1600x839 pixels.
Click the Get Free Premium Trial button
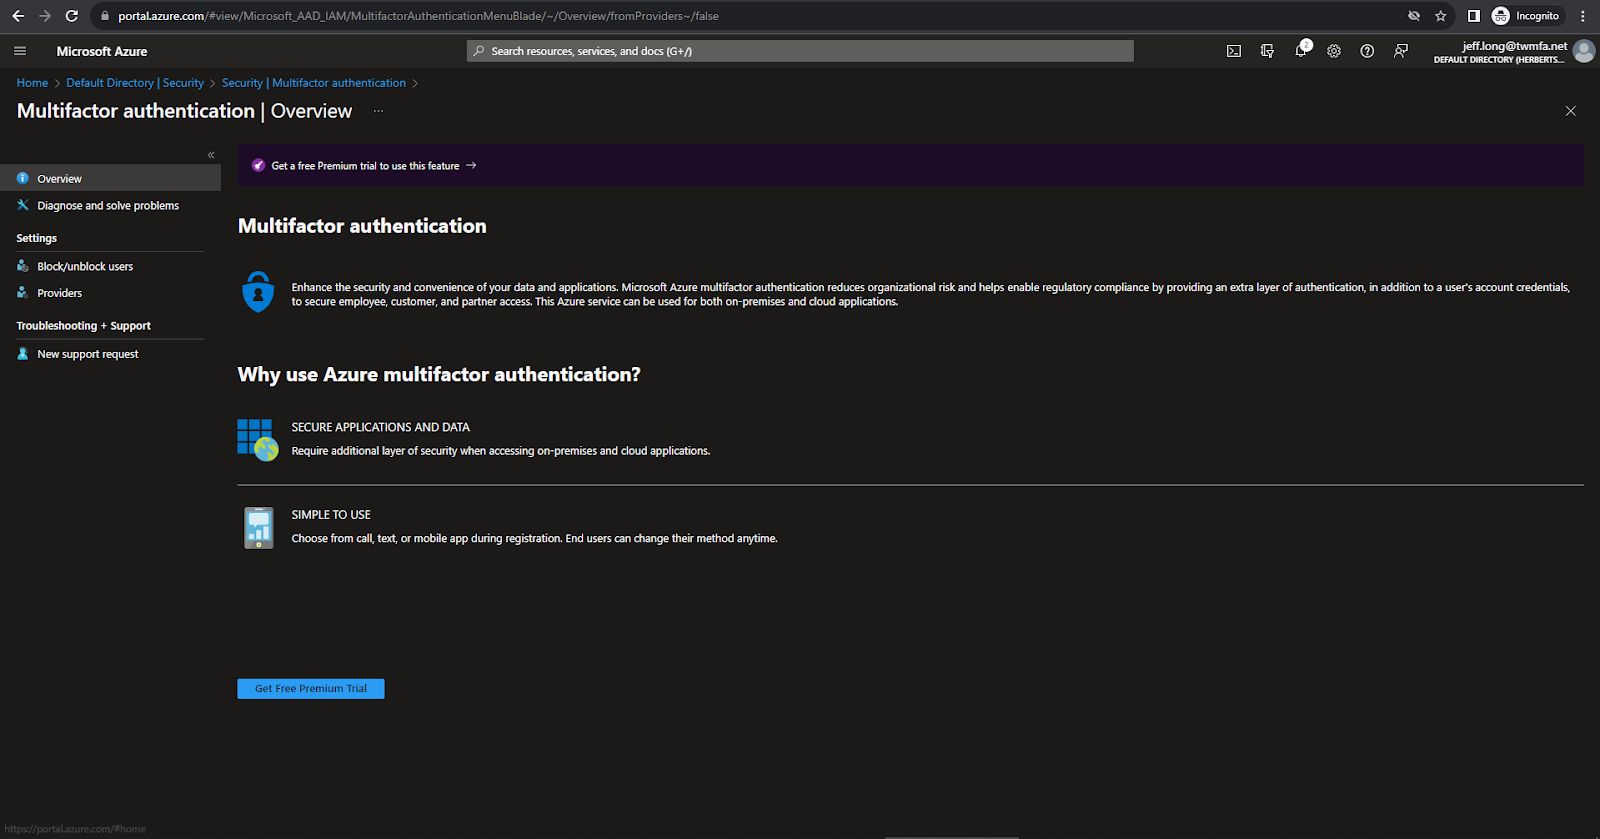pos(311,689)
